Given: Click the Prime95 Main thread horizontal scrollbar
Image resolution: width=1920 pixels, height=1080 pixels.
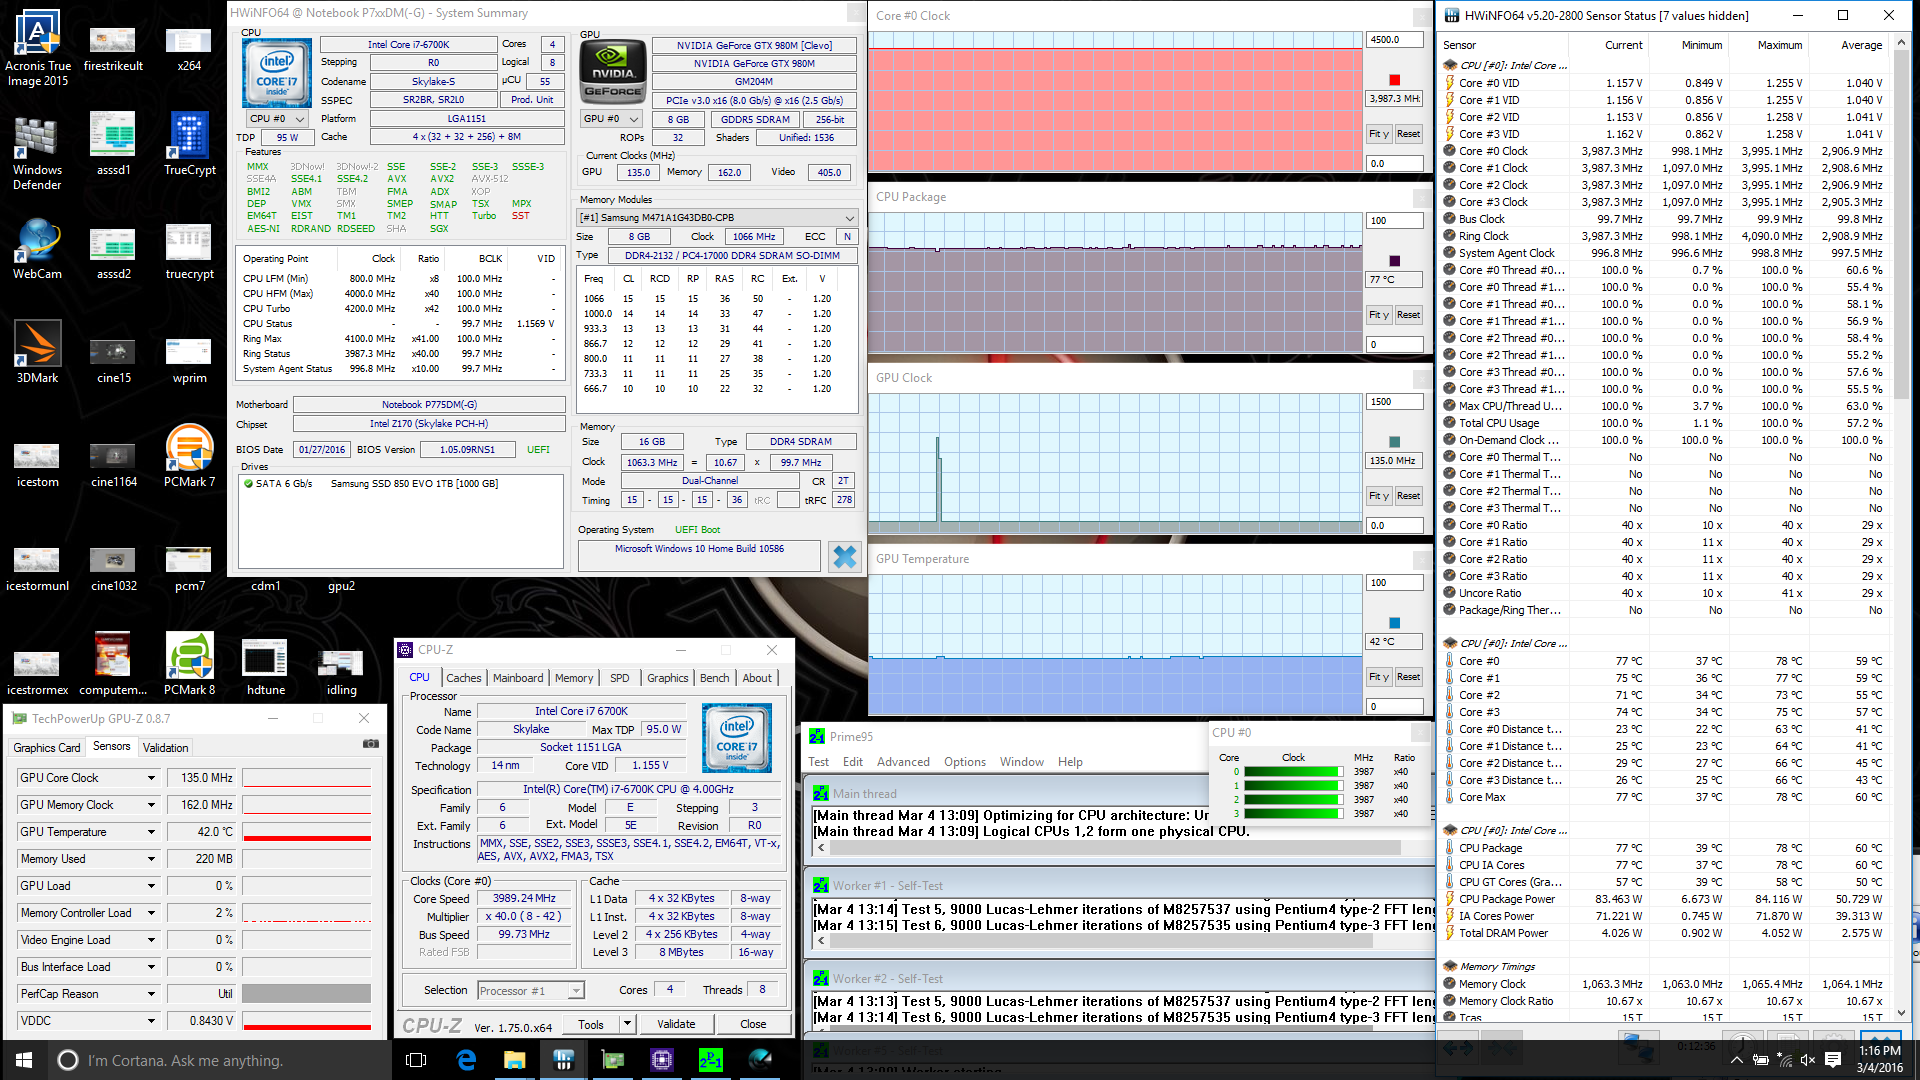Looking at the screenshot, I should point(1120,848).
